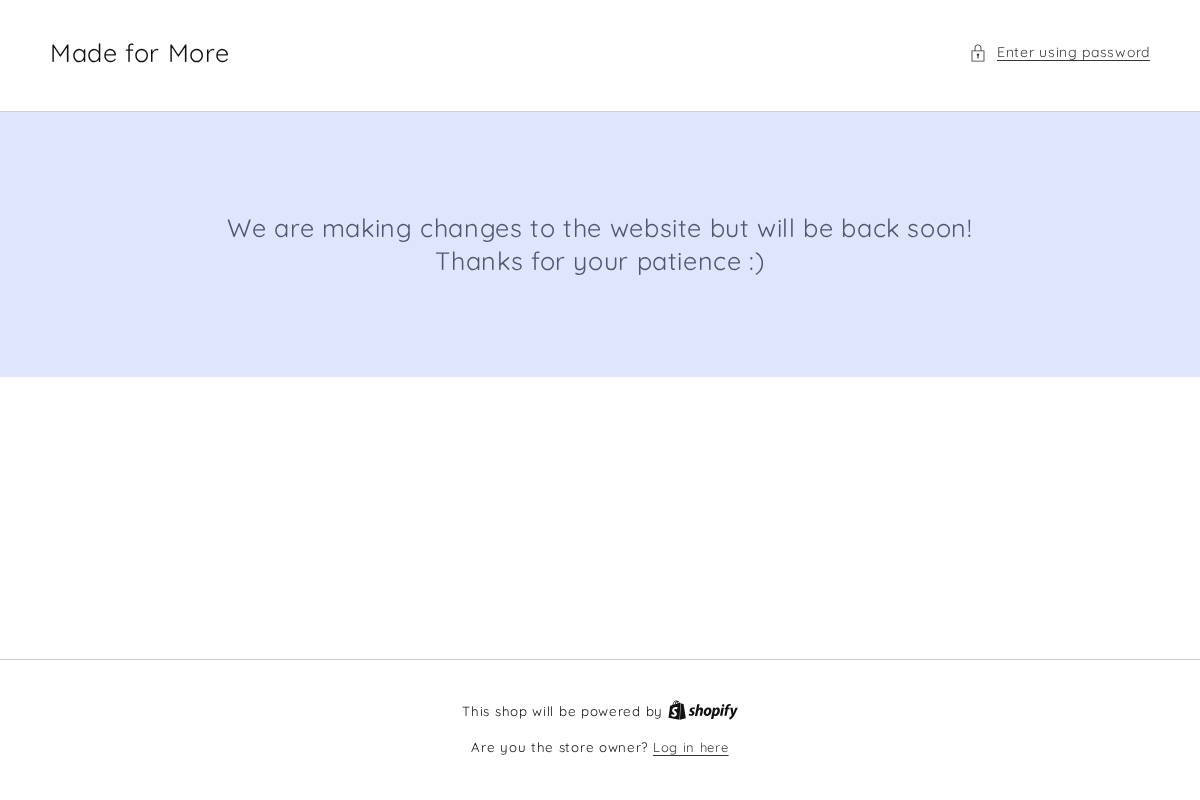
Task: Click the Shopify wordmark text
Action: pyautogui.click(x=712, y=710)
